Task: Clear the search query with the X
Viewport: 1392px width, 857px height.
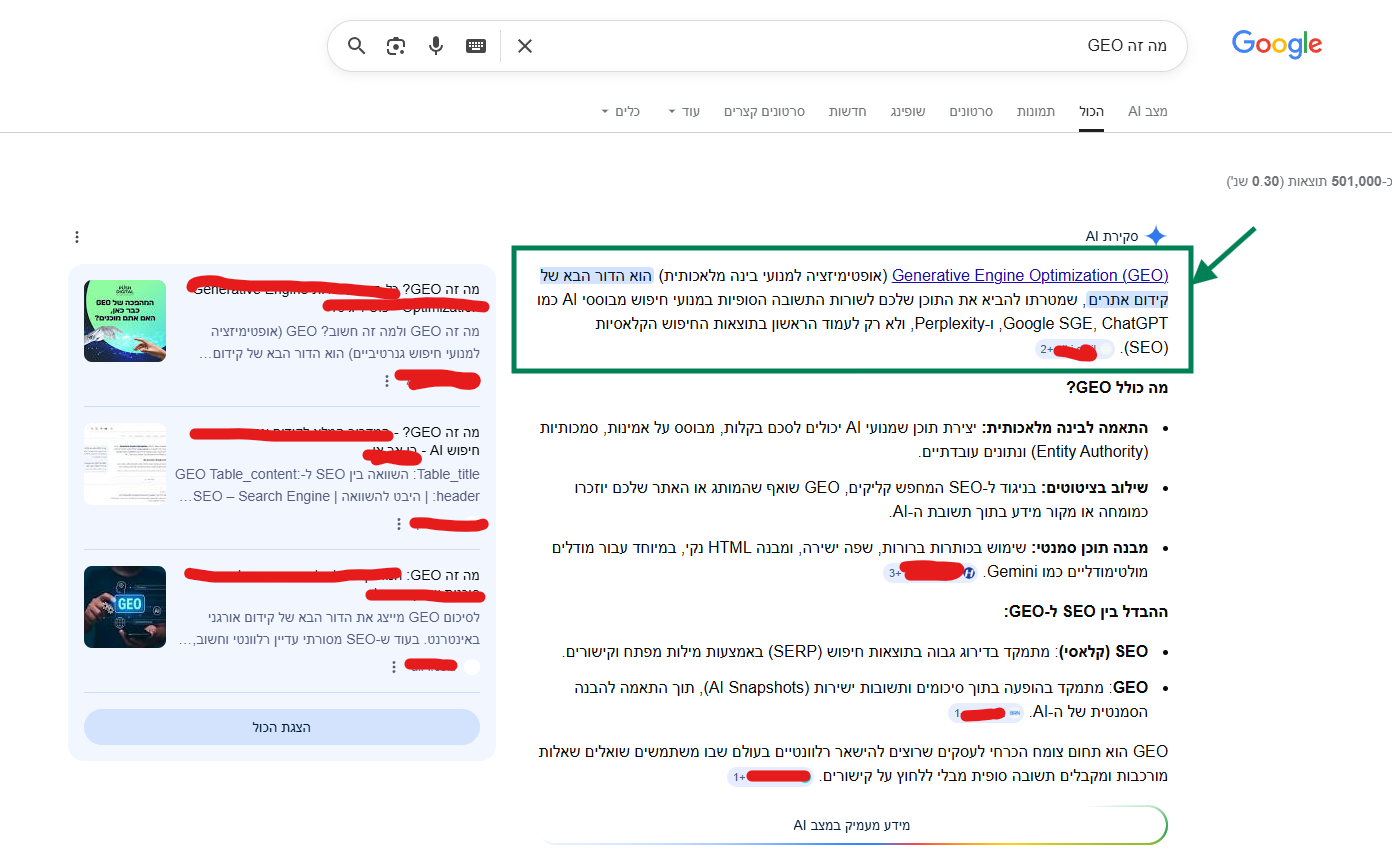Action: 525,45
